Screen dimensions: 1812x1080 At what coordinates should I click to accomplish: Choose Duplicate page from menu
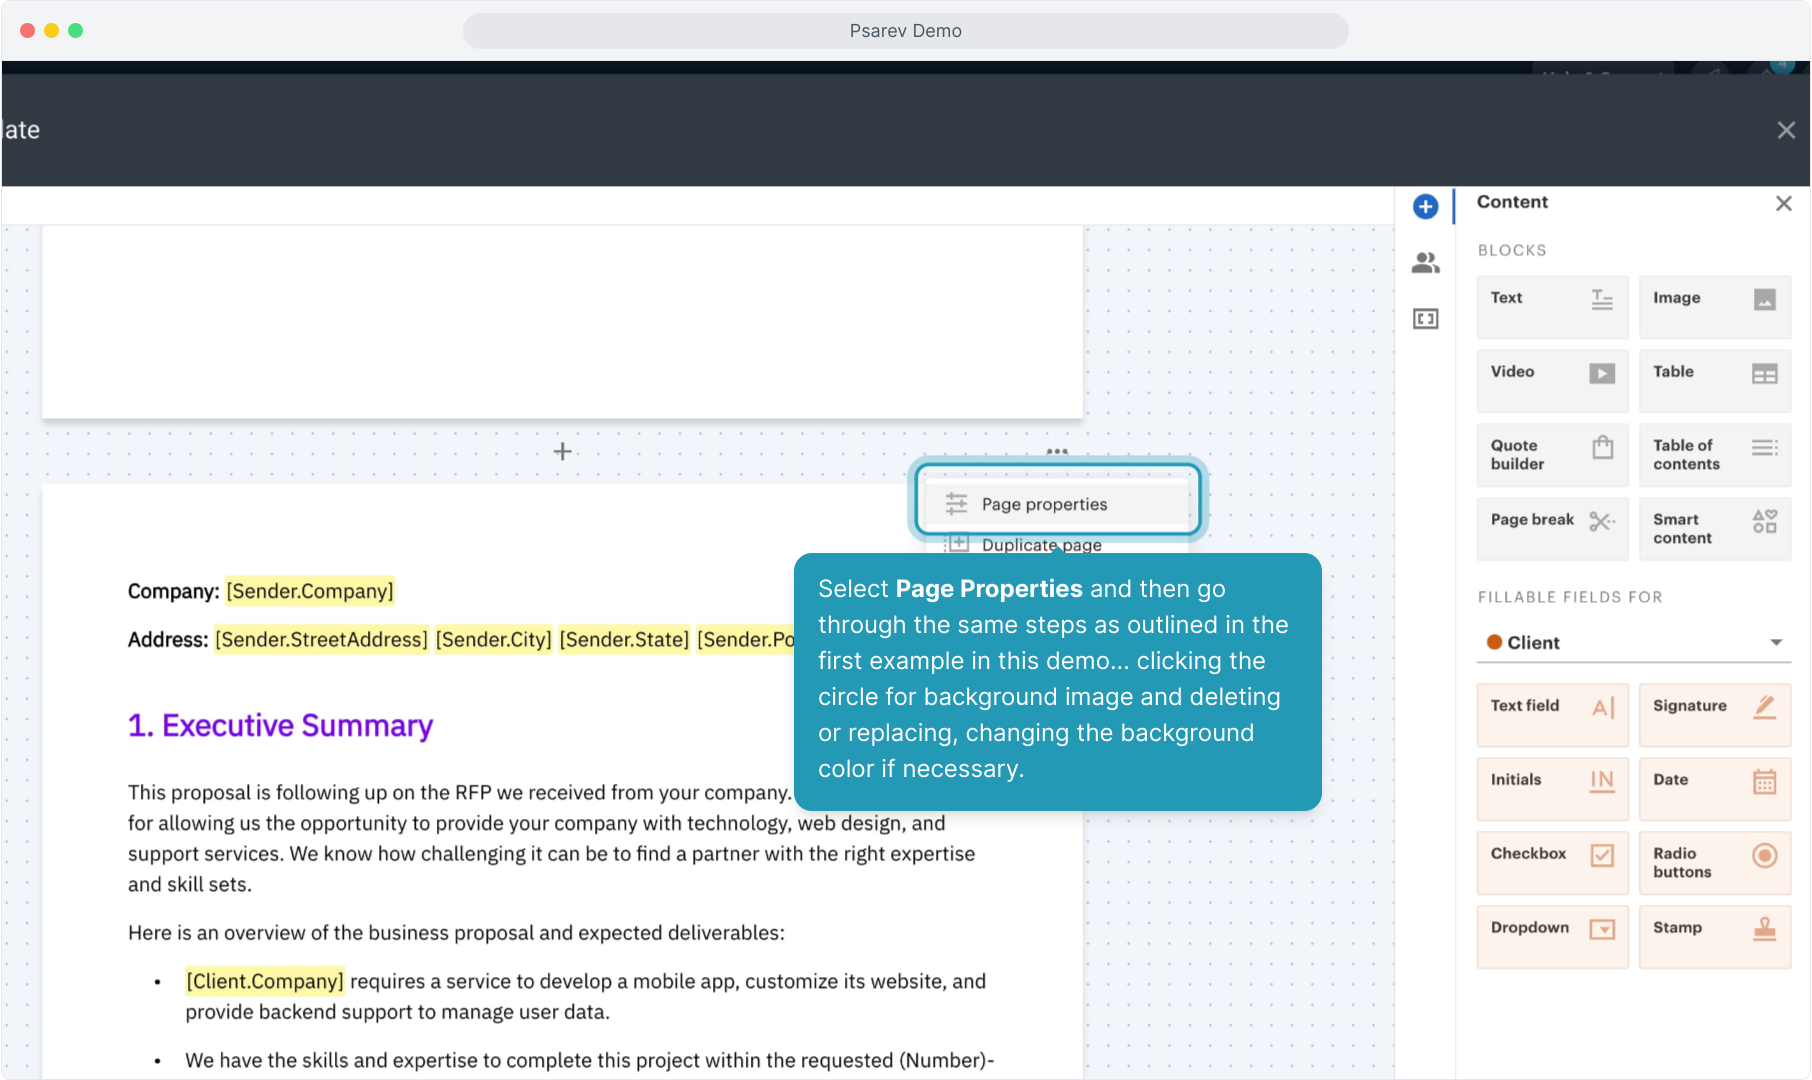(1041, 544)
